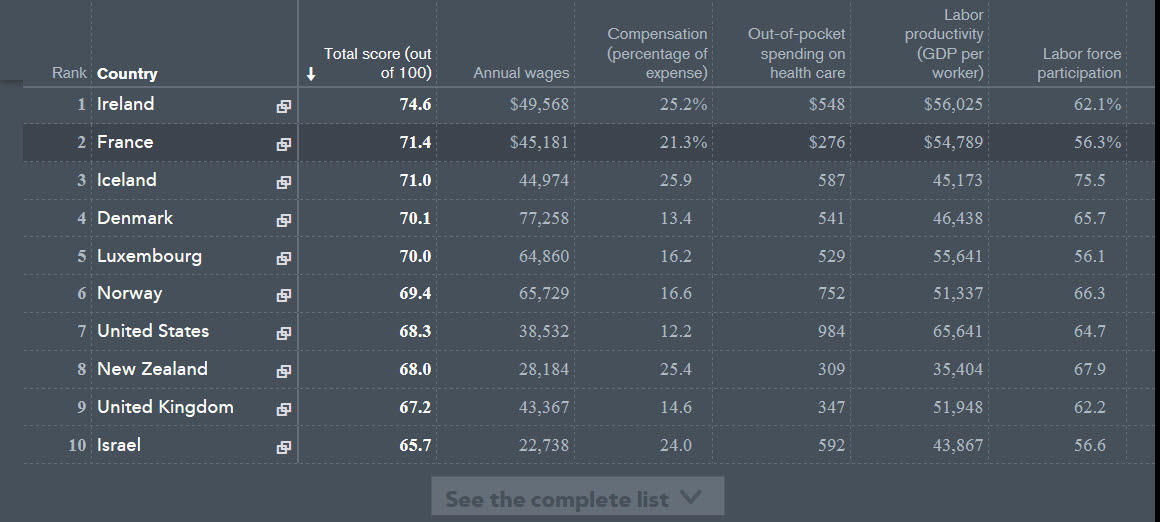
Task: Expand See the complete list
Action: (577, 497)
